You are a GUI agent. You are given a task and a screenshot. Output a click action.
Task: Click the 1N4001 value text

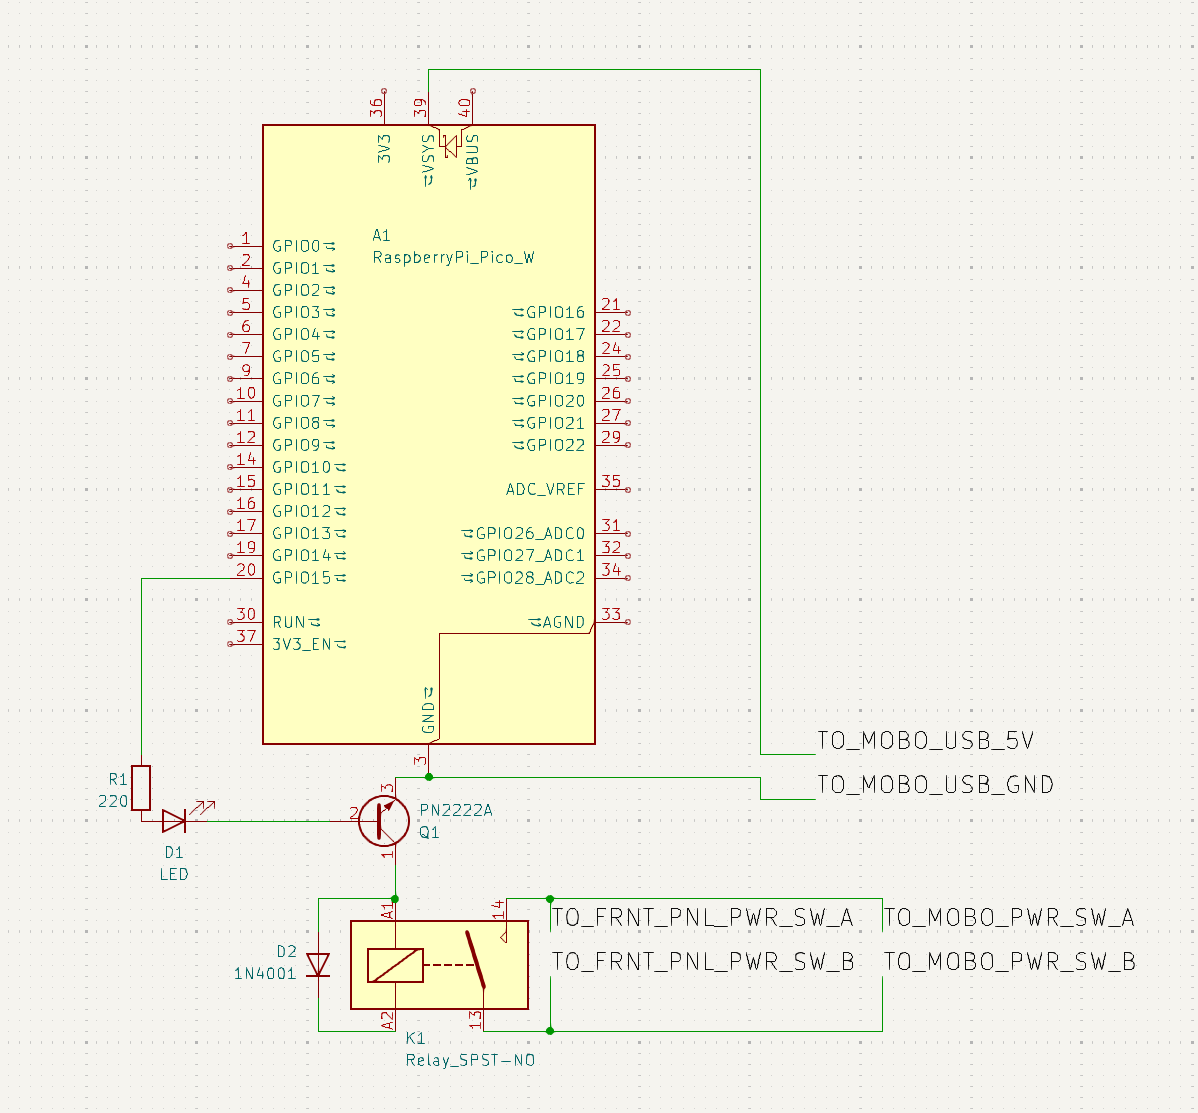coord(264,974)
